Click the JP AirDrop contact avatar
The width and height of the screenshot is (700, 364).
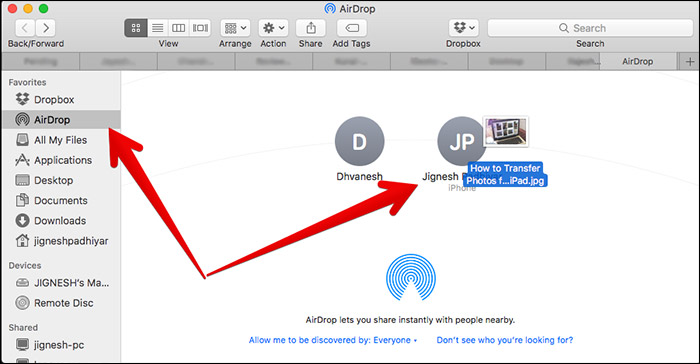[462, 141]
